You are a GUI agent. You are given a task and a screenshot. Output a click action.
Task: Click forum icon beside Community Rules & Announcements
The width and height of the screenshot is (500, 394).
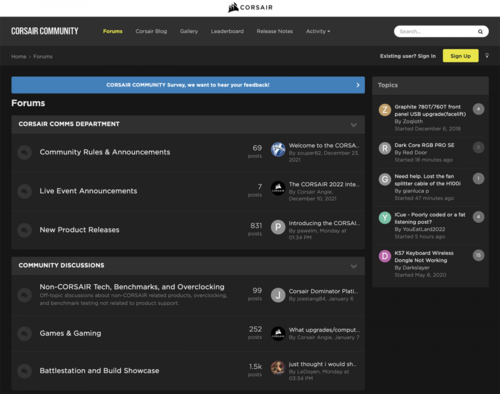(x=24, y=152)
